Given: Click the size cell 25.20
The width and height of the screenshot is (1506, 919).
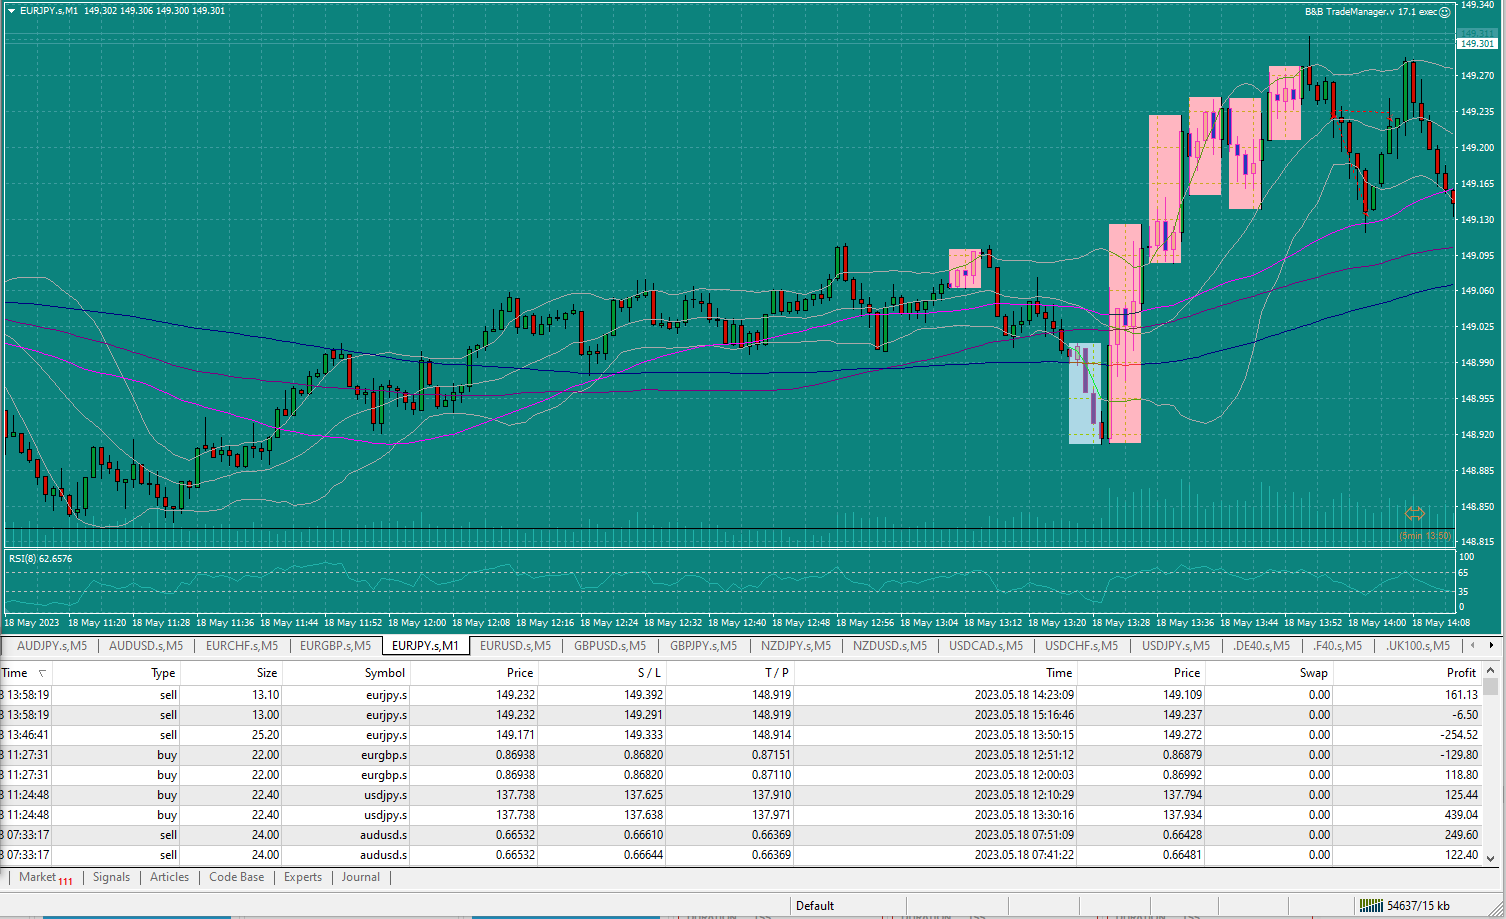Looking at the screenshot, I should click(265, 735).
